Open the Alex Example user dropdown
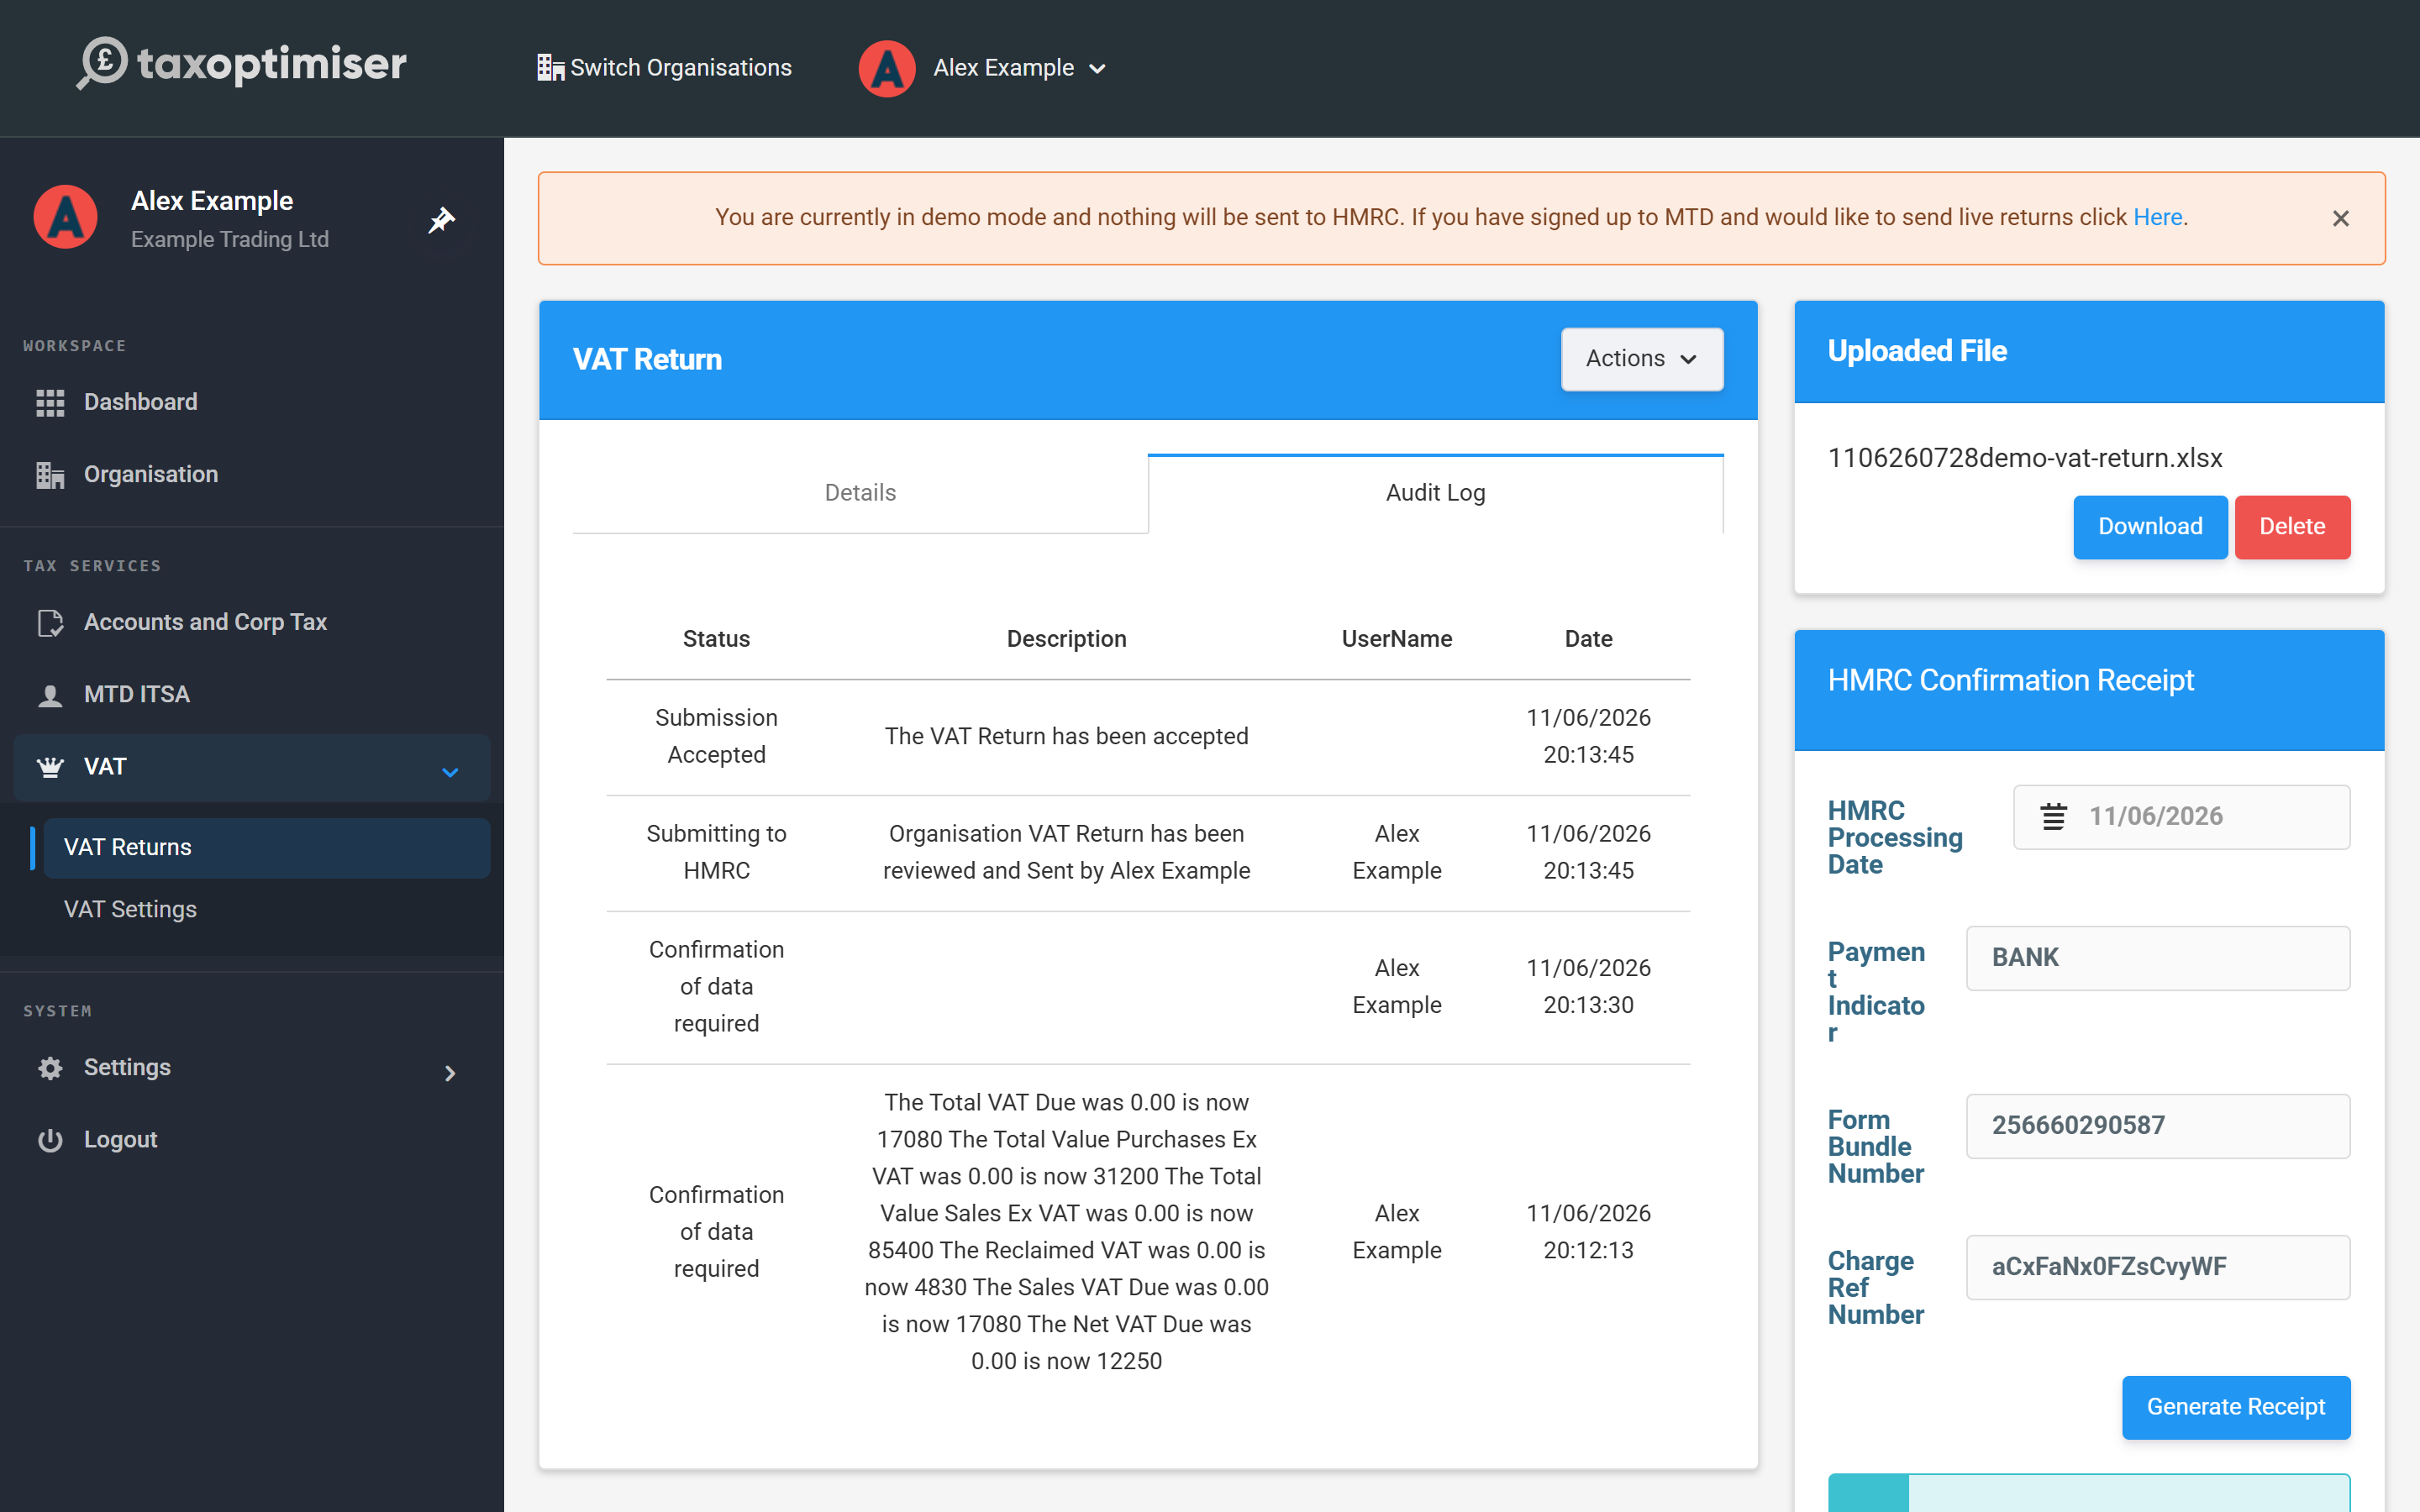This screenshot has height=1512, width=2420. (x=1019, y=68)
